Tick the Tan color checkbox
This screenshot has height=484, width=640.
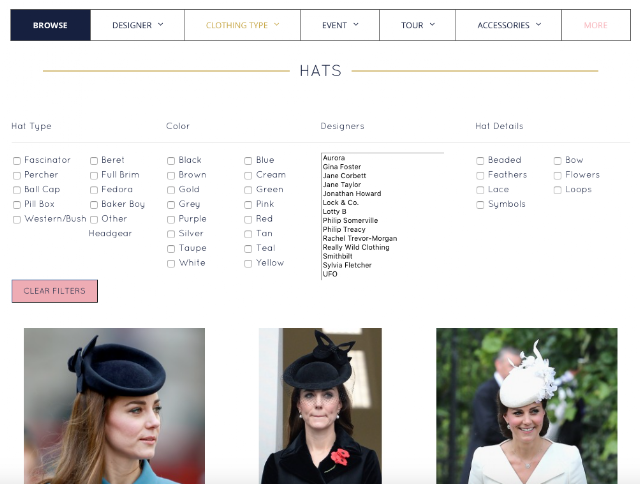pyautogui.click(x=248, y=234)
